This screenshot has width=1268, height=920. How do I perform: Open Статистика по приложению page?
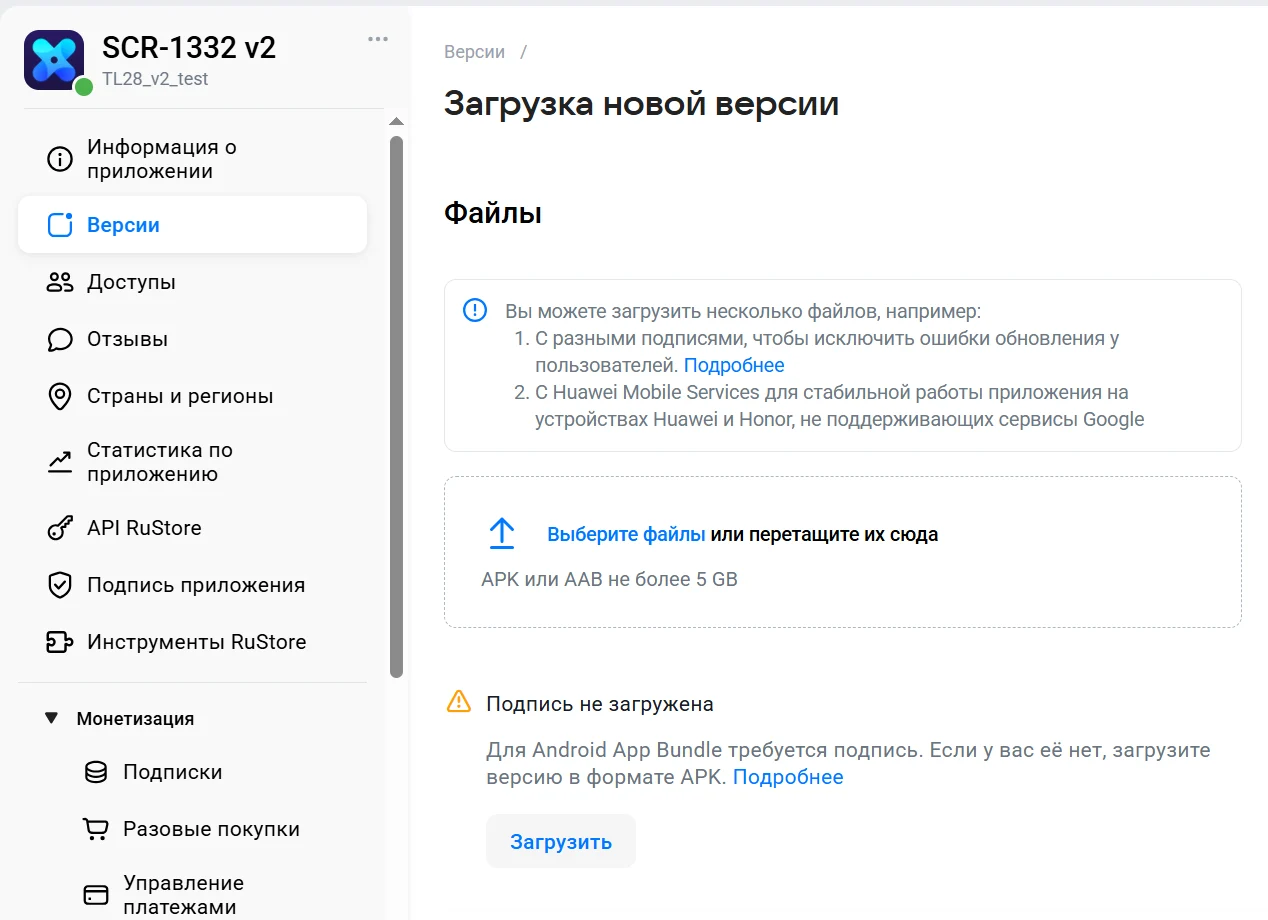pyautogui.click(x=192, y=462)
